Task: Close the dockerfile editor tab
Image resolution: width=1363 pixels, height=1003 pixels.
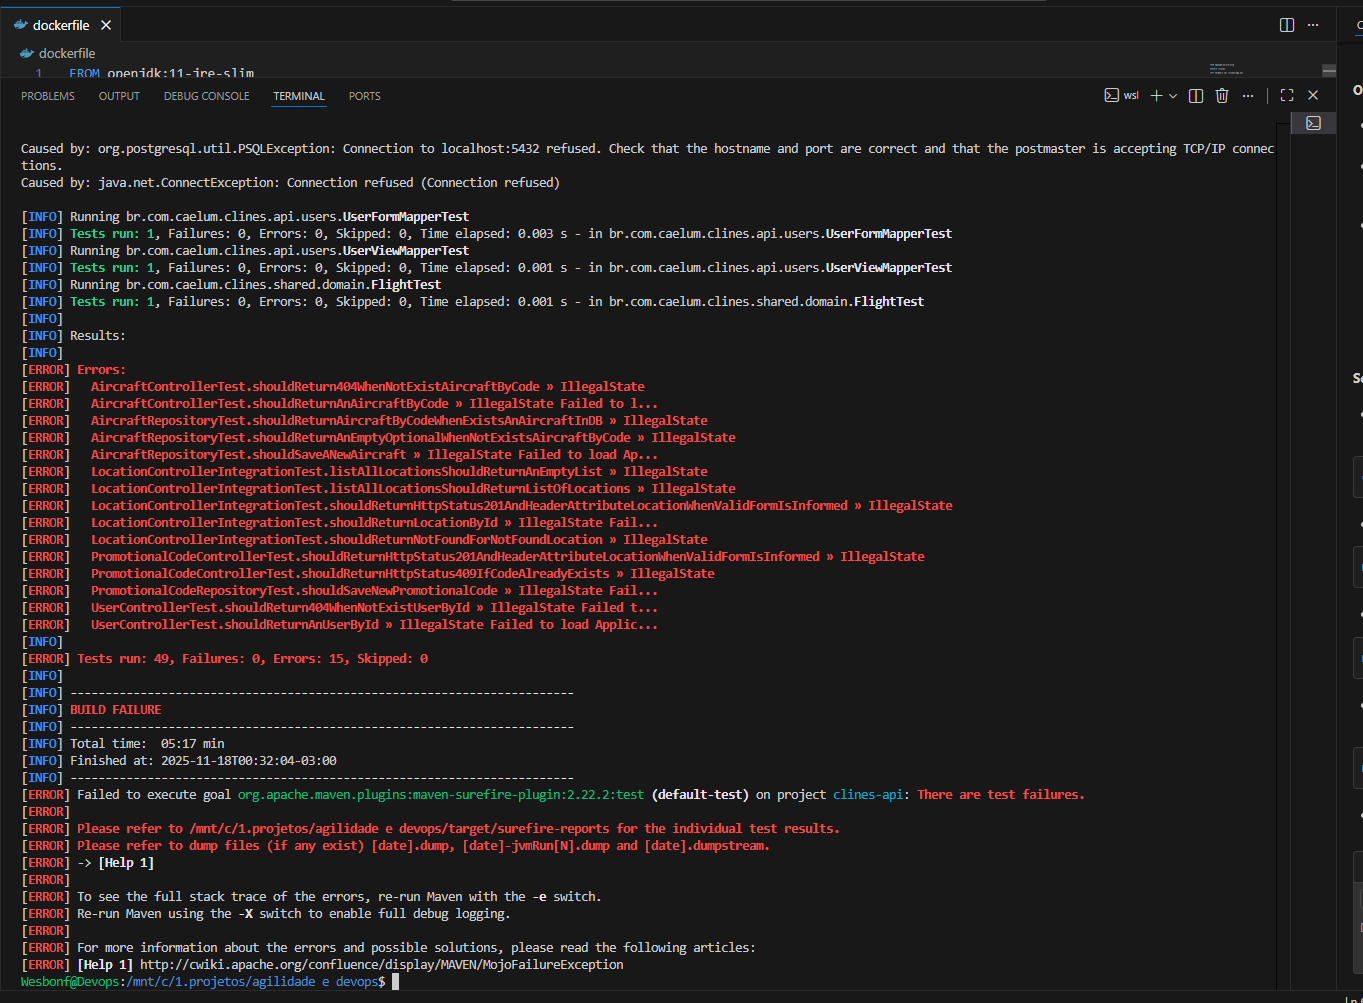Action: [x=106, y=25]
